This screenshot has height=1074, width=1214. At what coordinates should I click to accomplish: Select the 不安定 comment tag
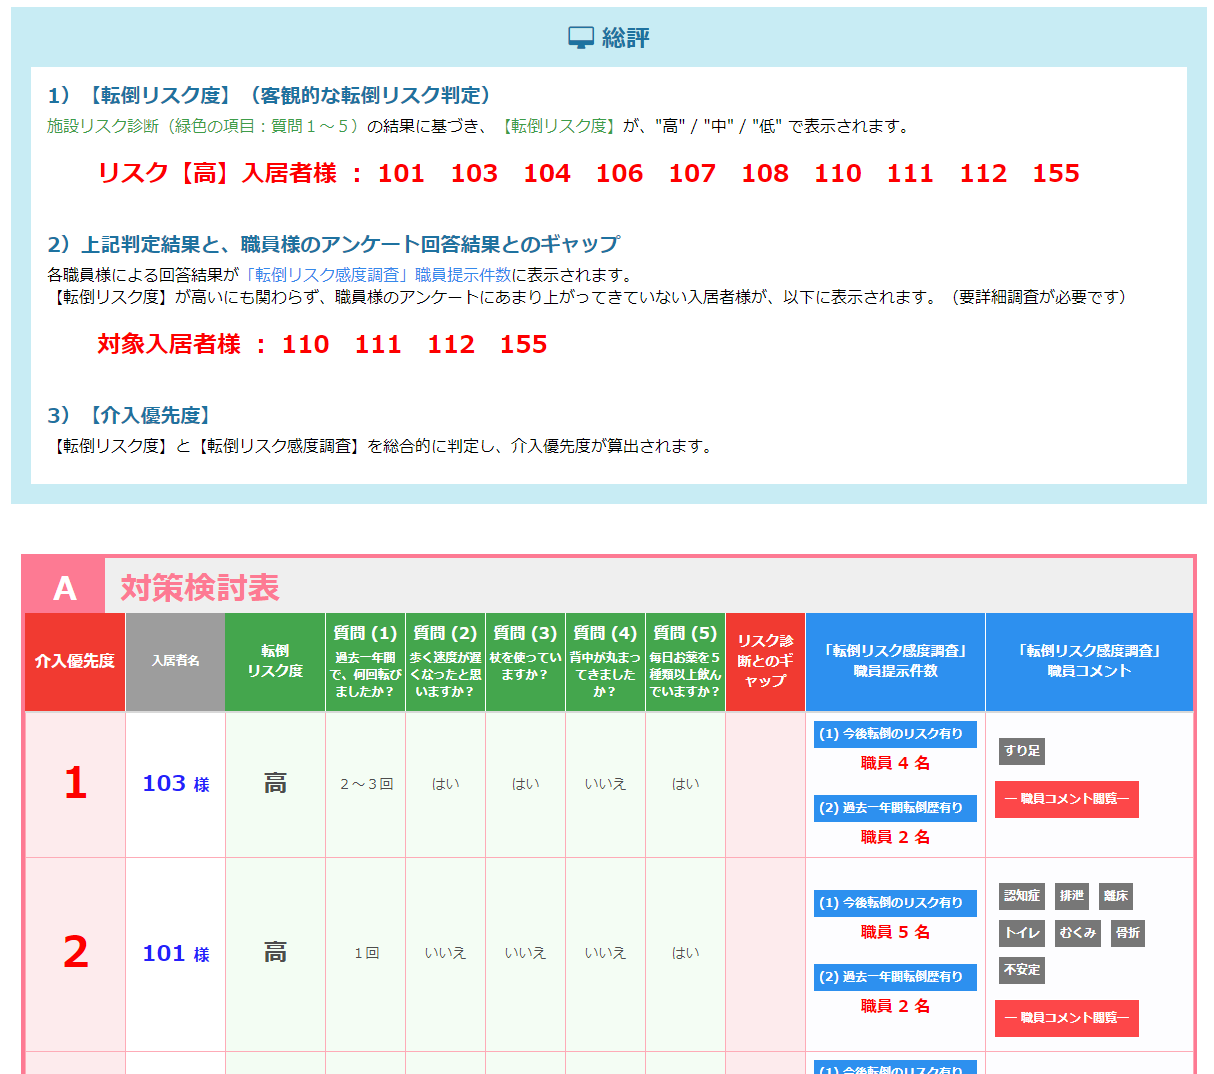[x=1021, y=970]
